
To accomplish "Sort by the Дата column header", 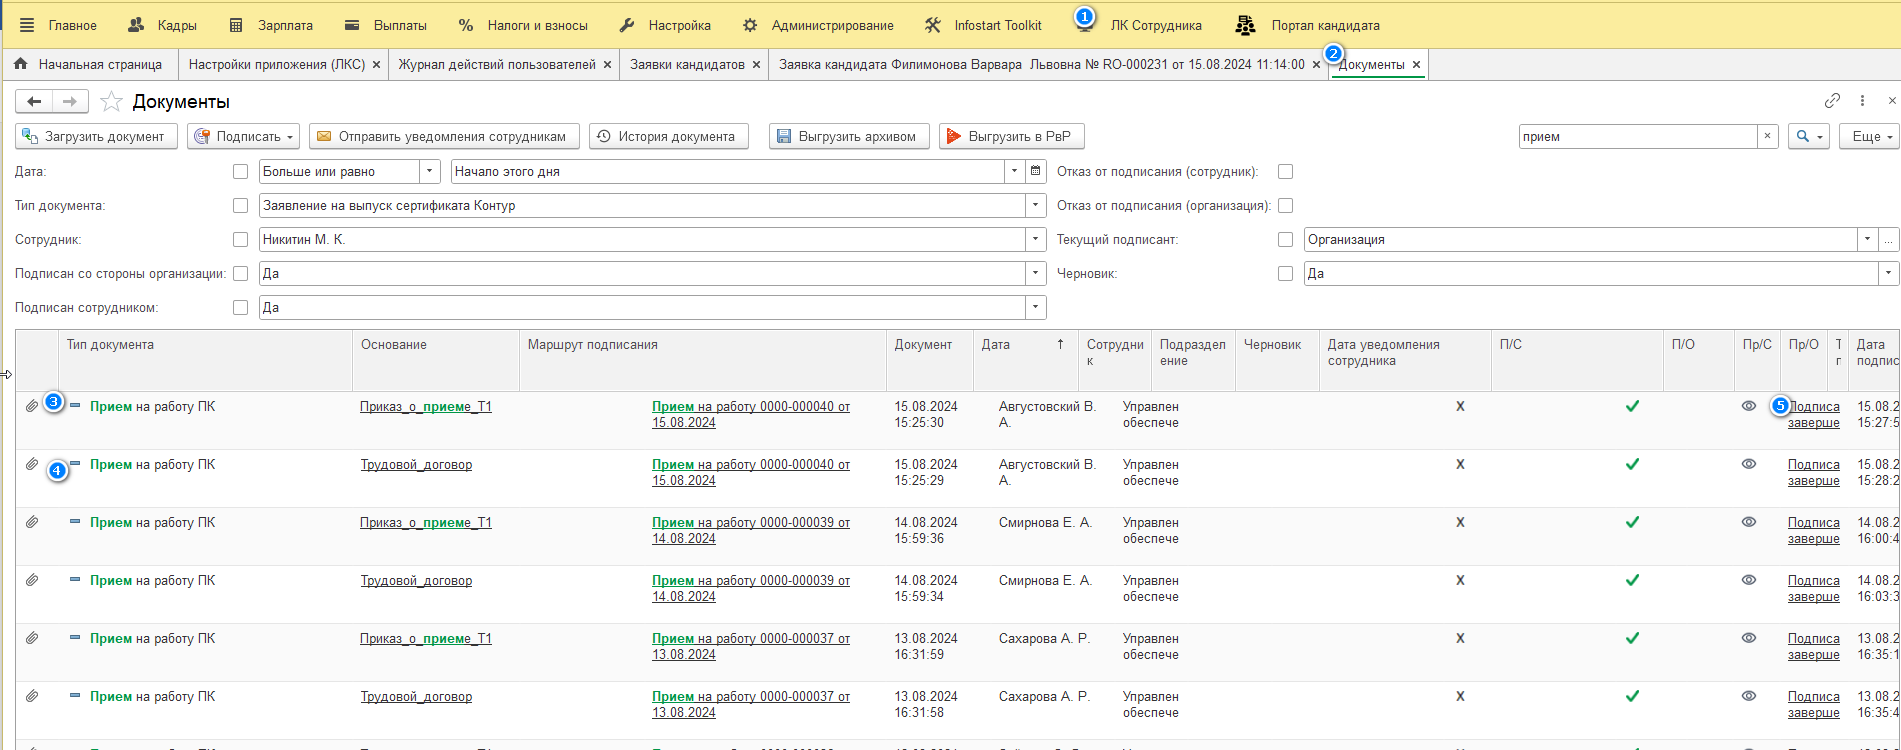I will pos(1026,360).
